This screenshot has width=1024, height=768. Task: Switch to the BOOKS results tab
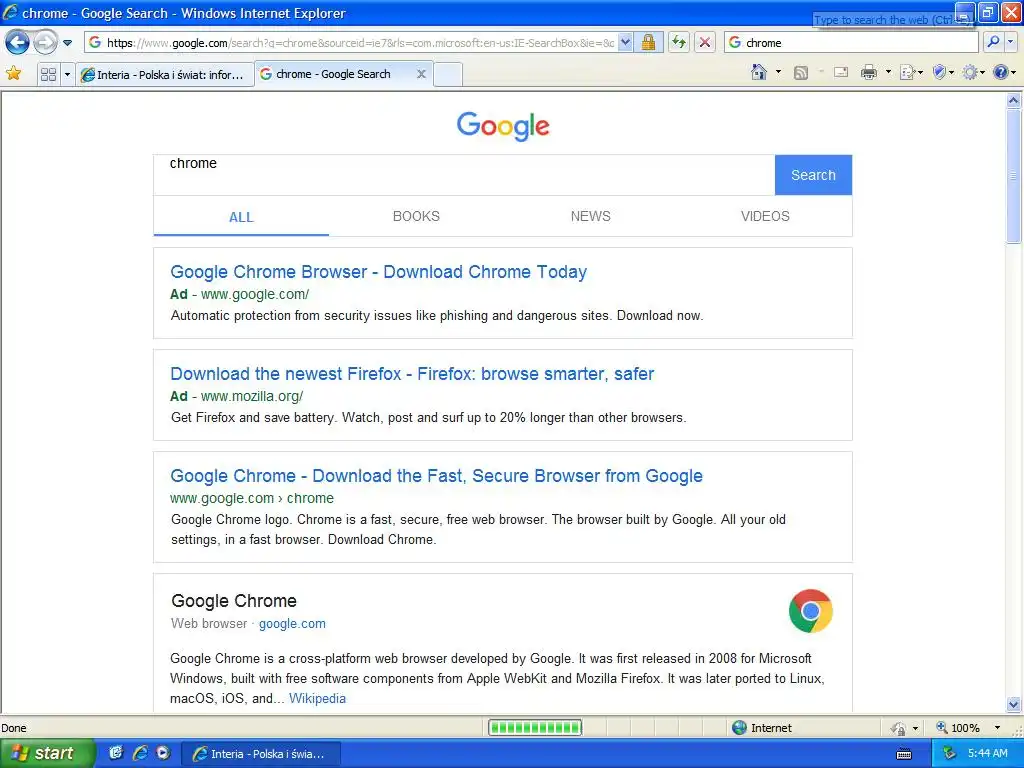416,216
